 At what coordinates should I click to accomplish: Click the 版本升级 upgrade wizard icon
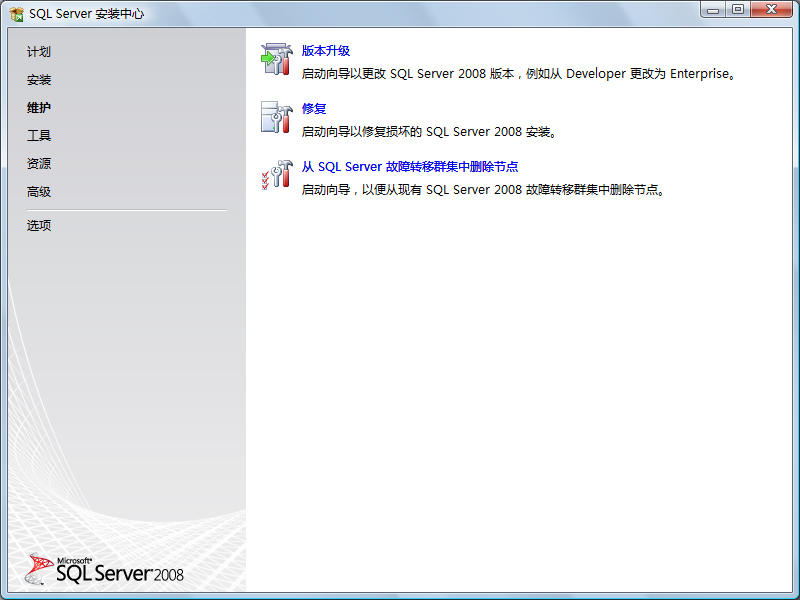tap(277, 59)
